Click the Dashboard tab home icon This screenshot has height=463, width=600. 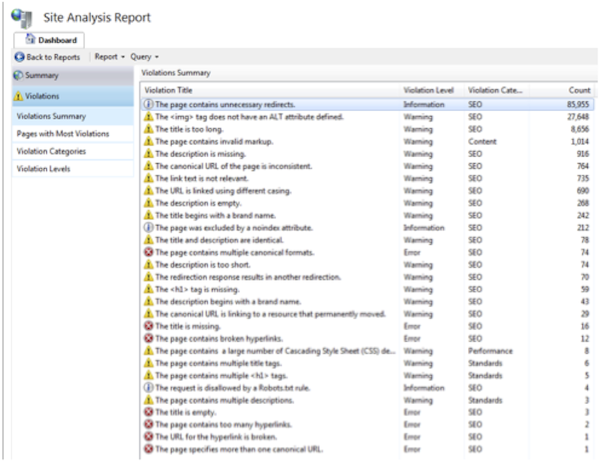tap(30, 39)
